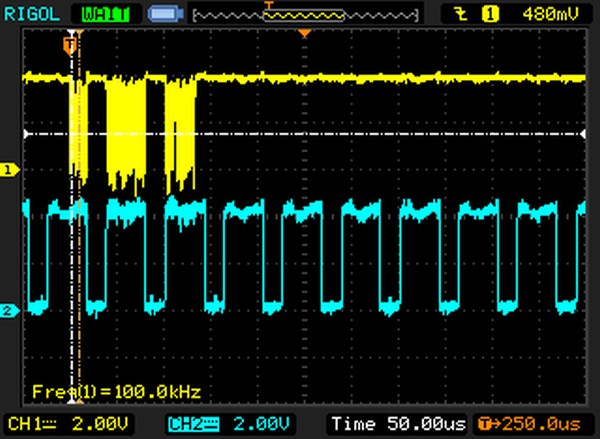Screen dimensions: 600x439
Task: Click the orange T trigger marker at top-left of grid
Action: pyautogui.click(x=69, y=45)
